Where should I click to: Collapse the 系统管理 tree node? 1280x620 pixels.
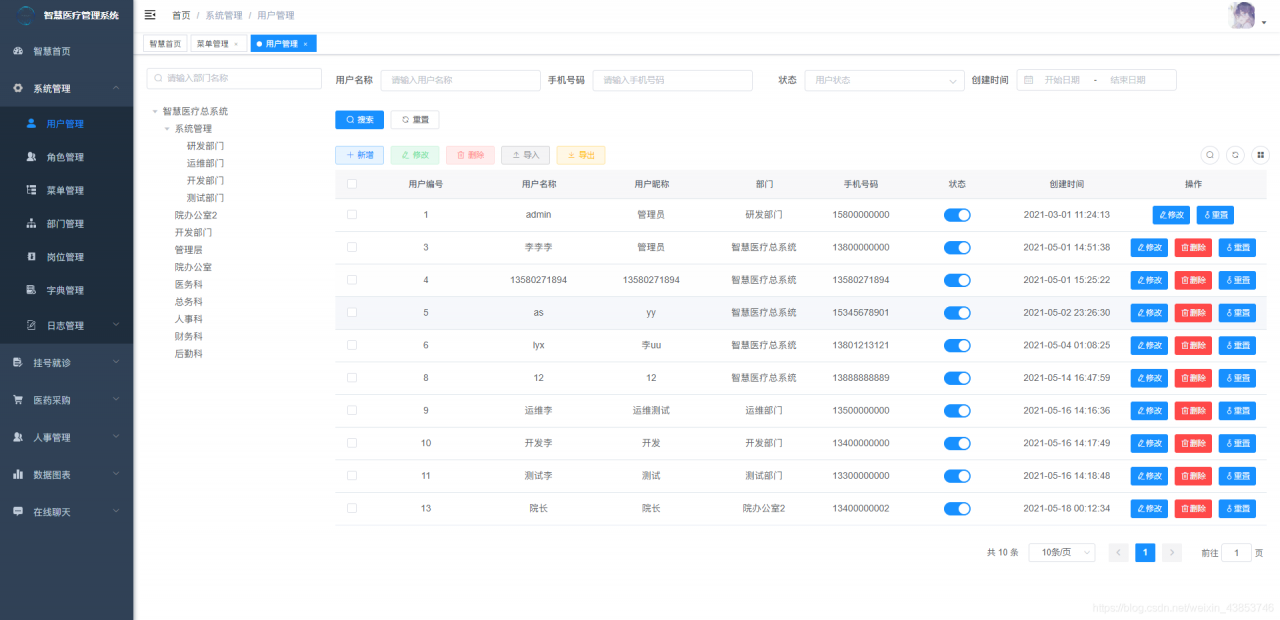point(167,129)
